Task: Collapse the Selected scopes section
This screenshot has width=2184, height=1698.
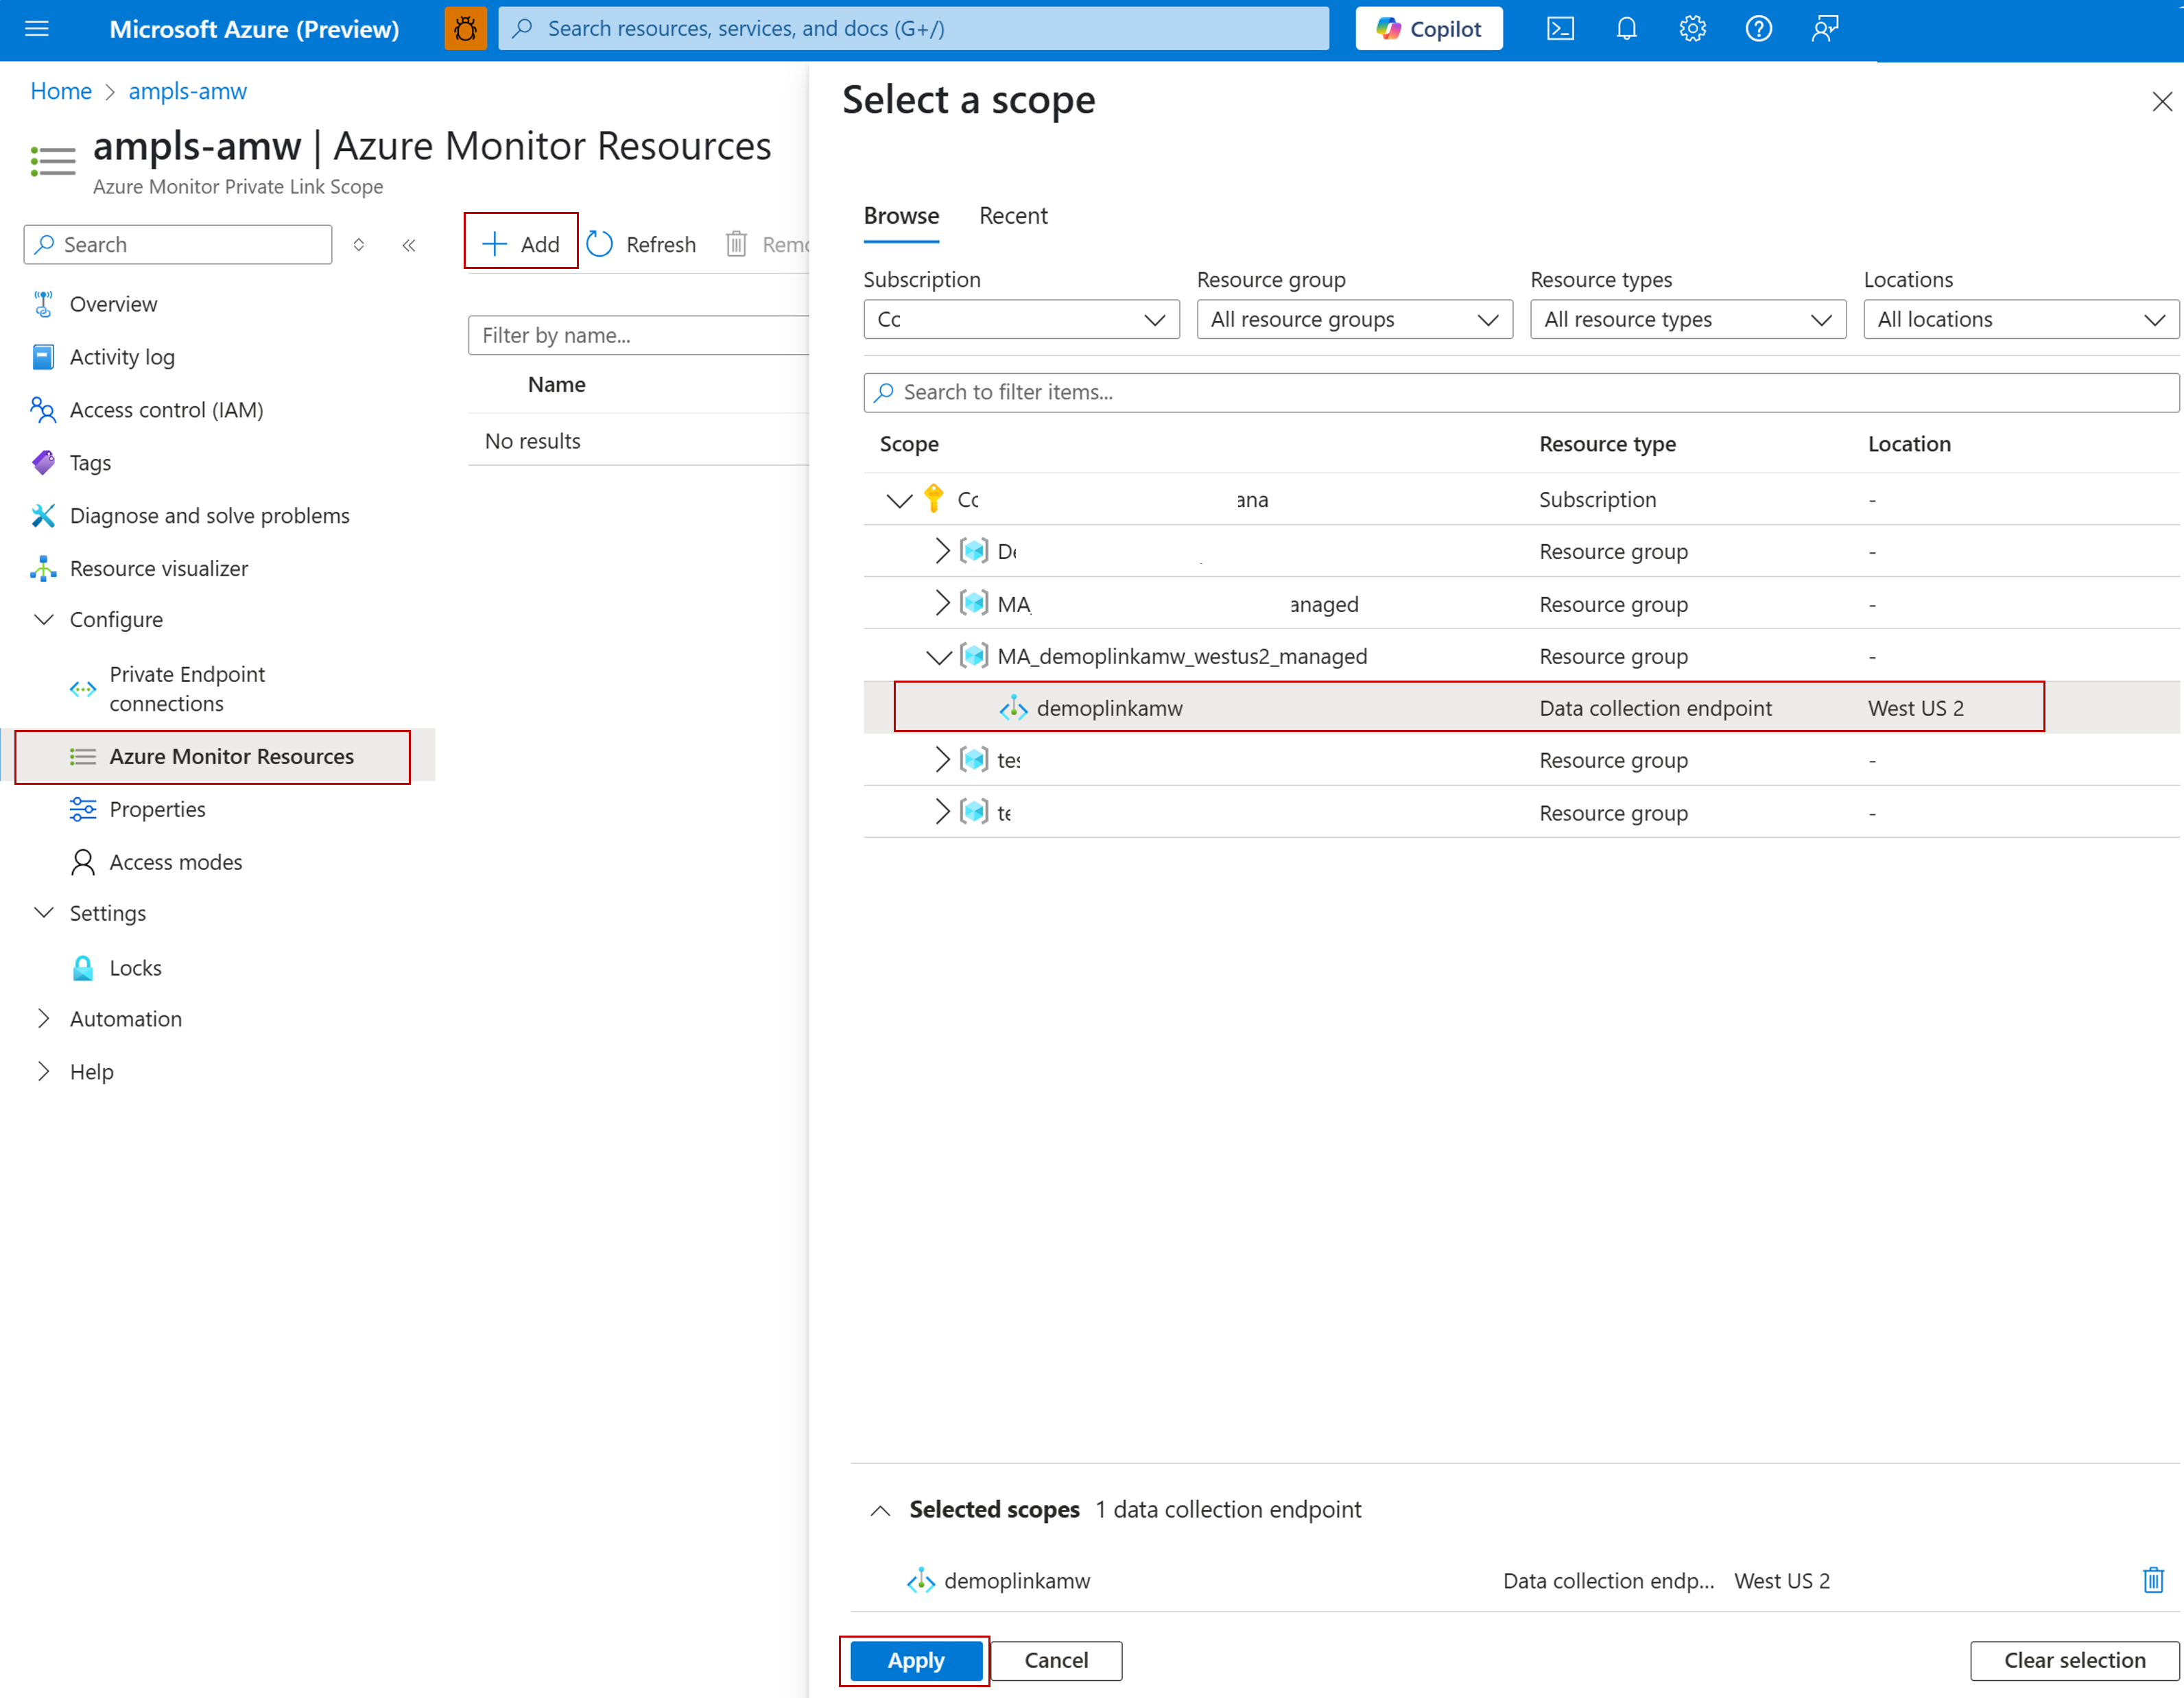Action: click(x=880, y=1510)
